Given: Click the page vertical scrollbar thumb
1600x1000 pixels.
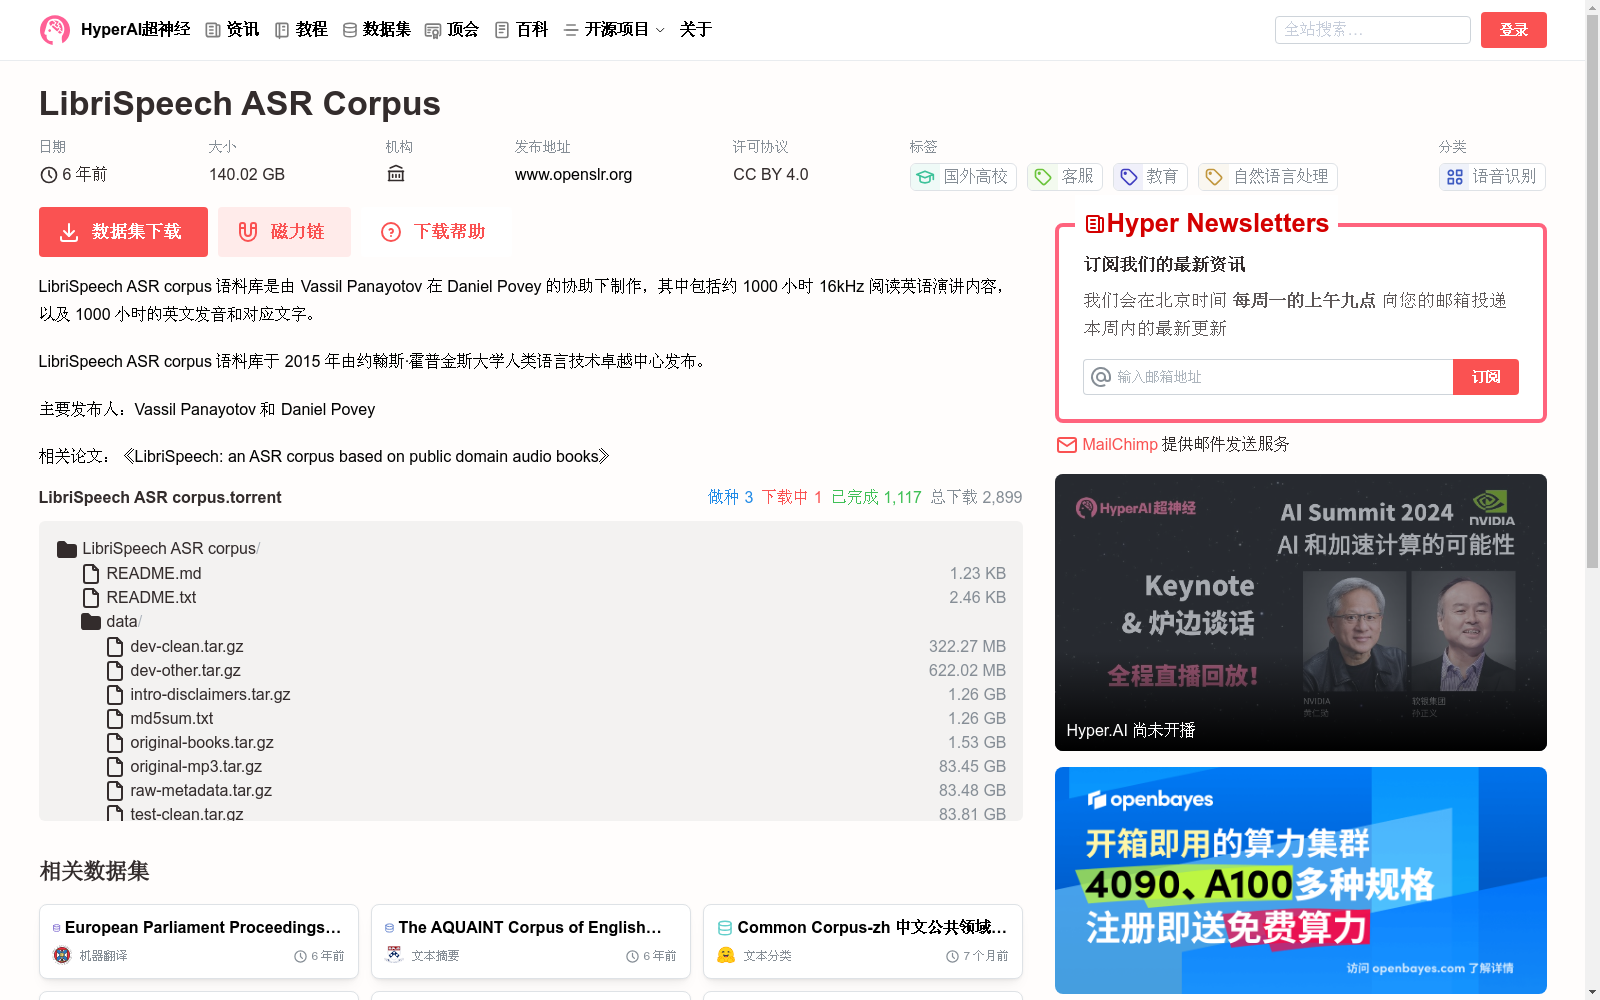Looking at the screenshot, I should coord(1592,292).
